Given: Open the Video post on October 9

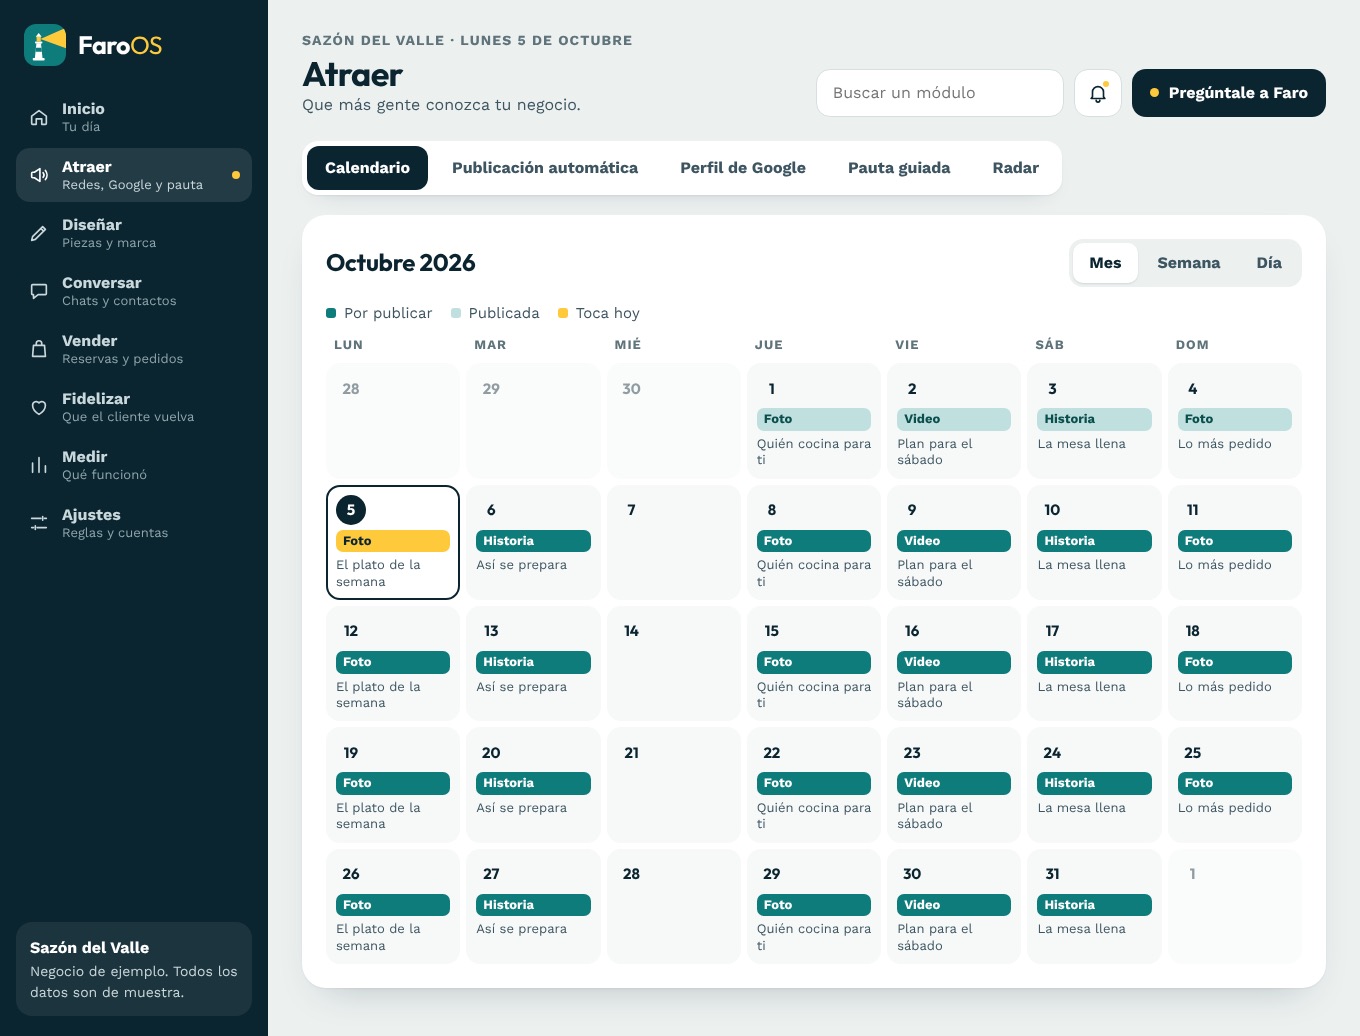Looking at the screenshot, I should (954, 541).
